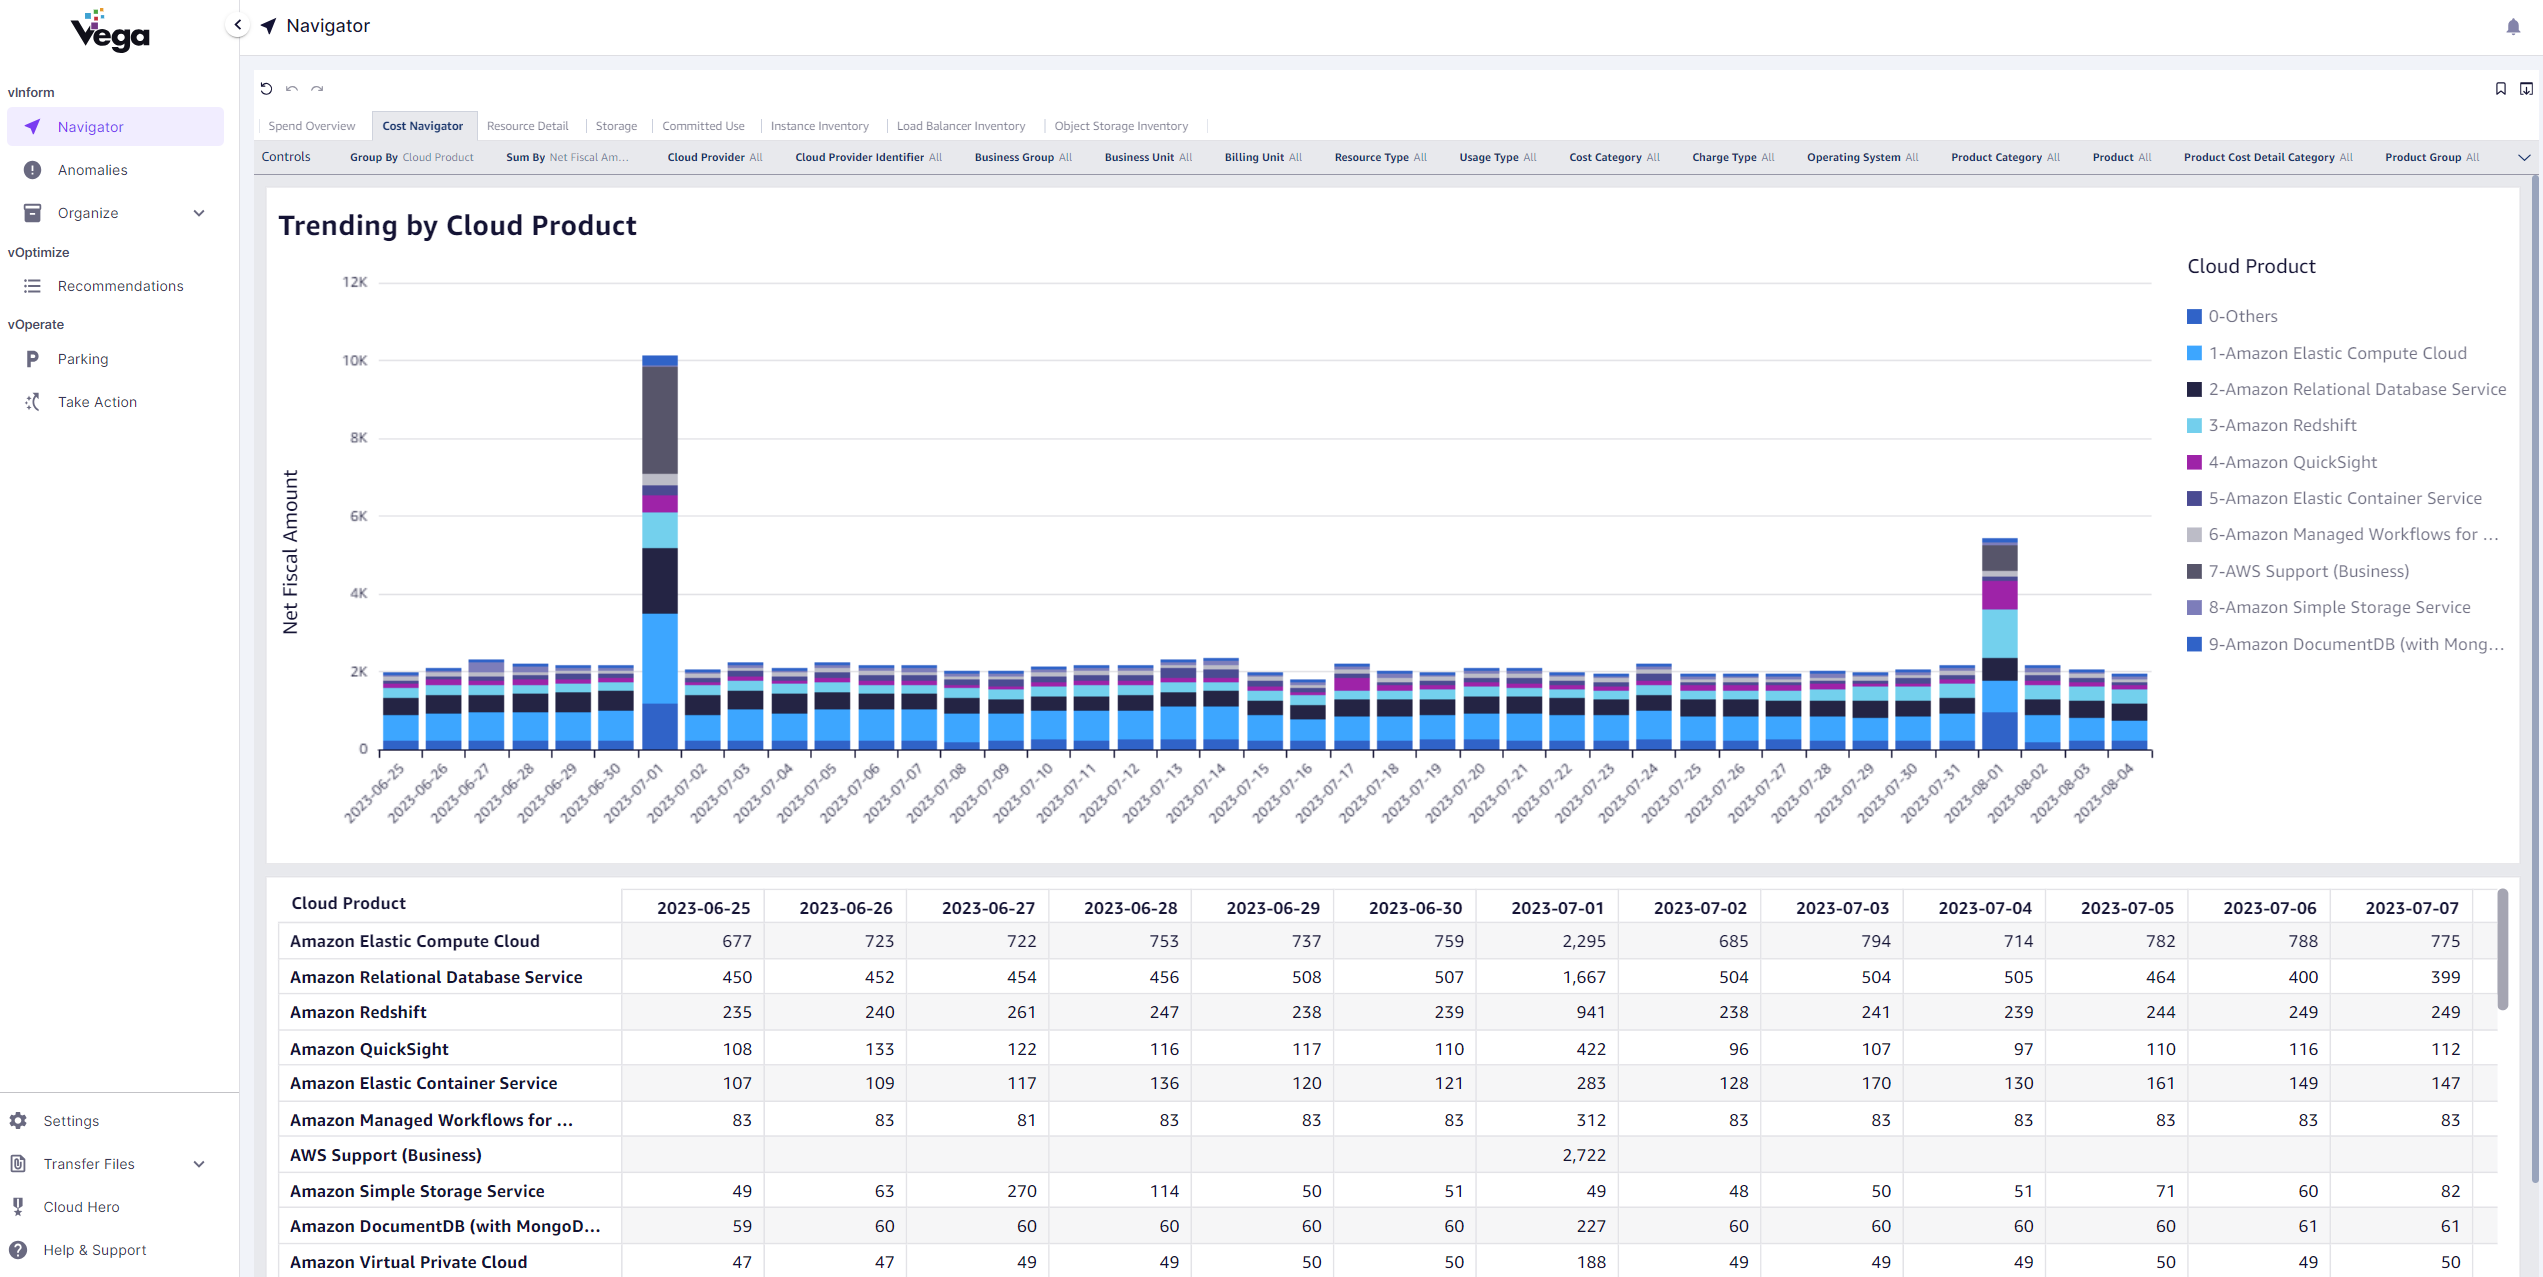Click the Recommendations list icon

point(32,286)
